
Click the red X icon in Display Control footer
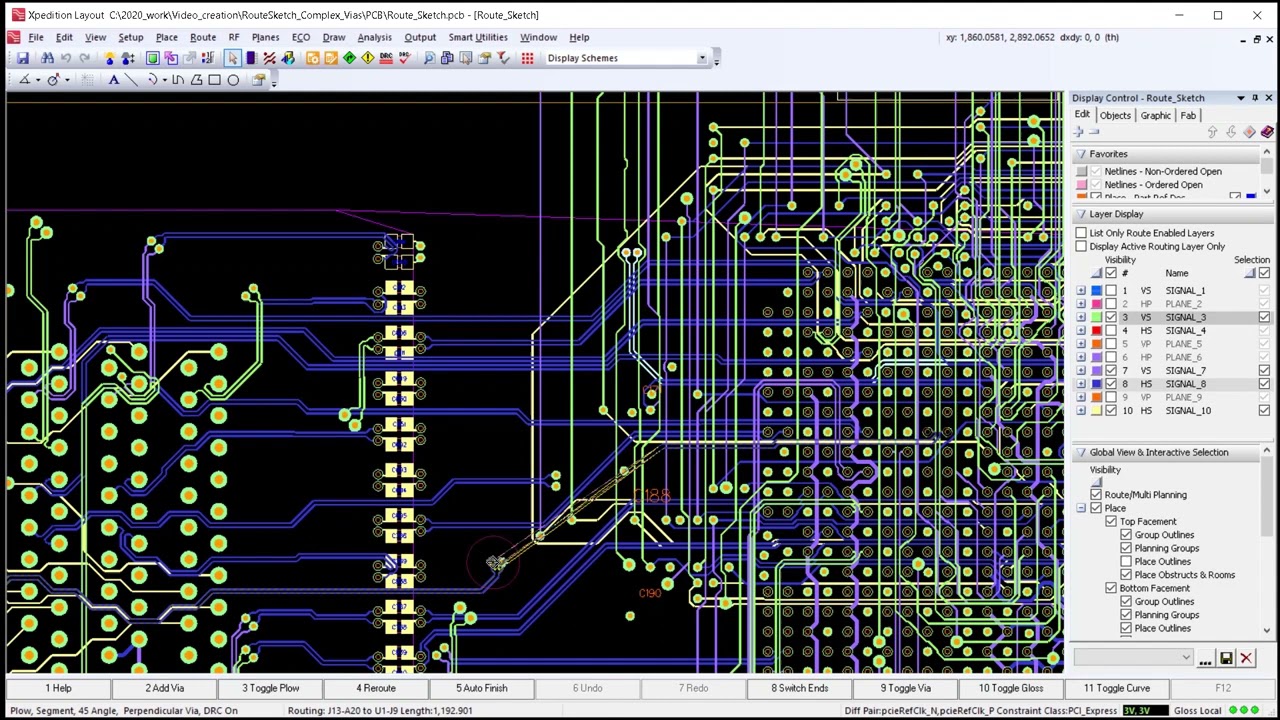click(x=1246, y=658)
